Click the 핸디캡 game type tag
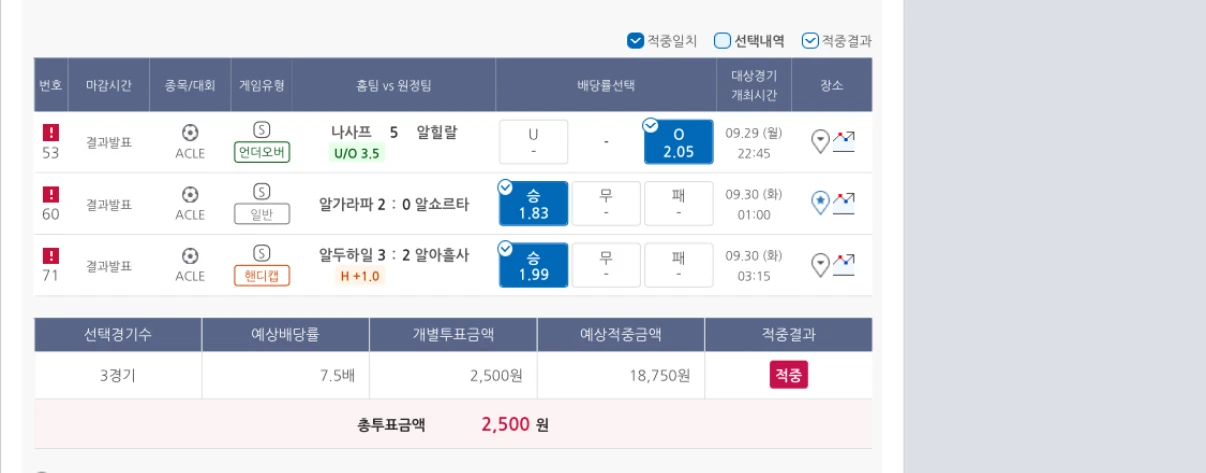The image size is (1206, 473). [262, 276]
